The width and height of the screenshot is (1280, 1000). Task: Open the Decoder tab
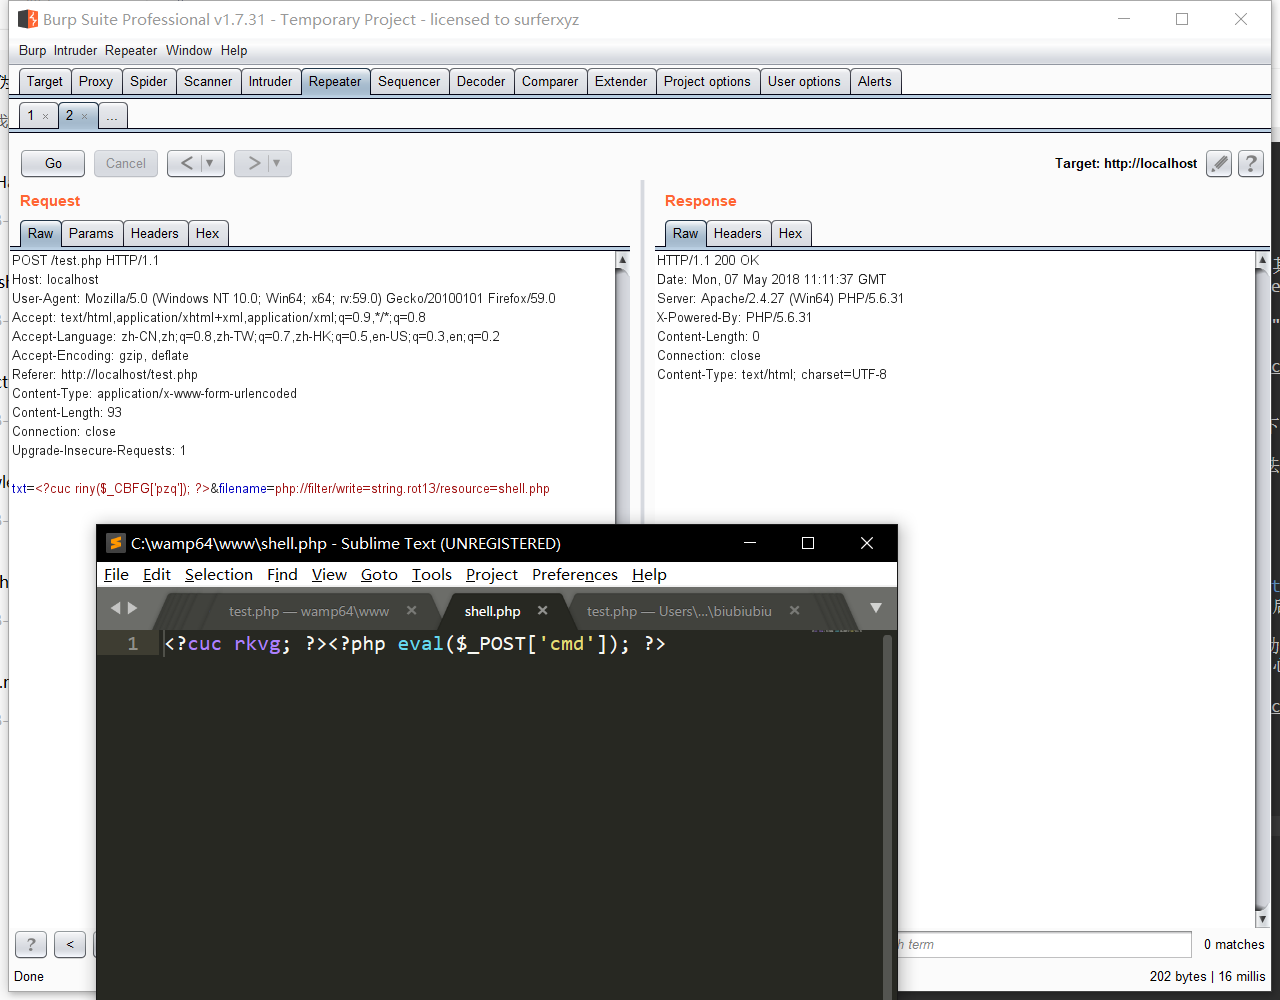(x=481, y=81)
